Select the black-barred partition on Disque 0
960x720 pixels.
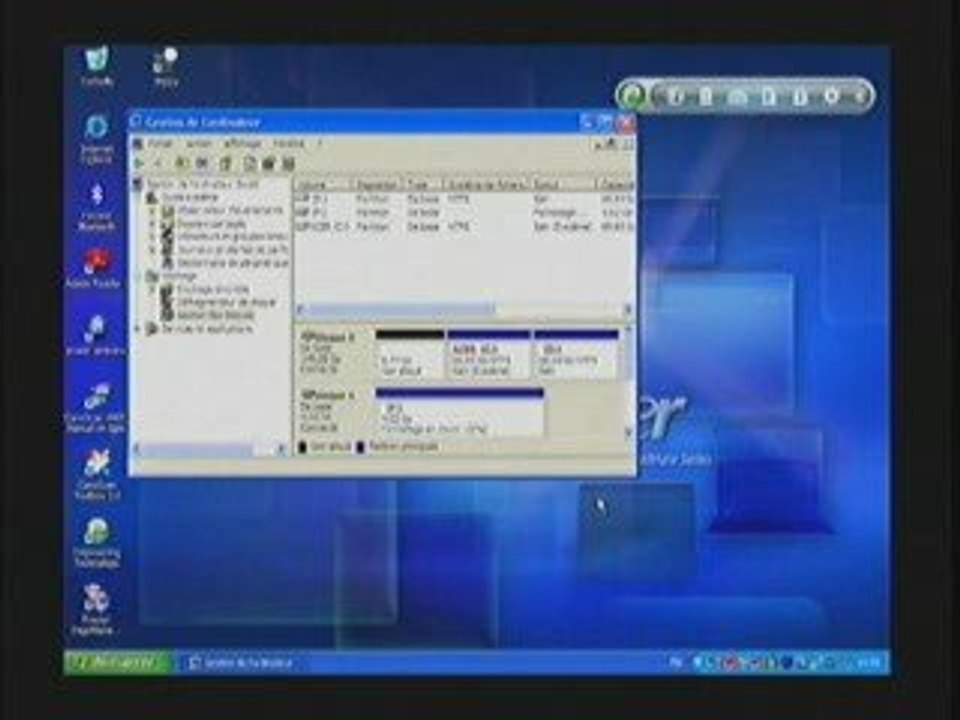pyautogui.click(x=410, y=354)
